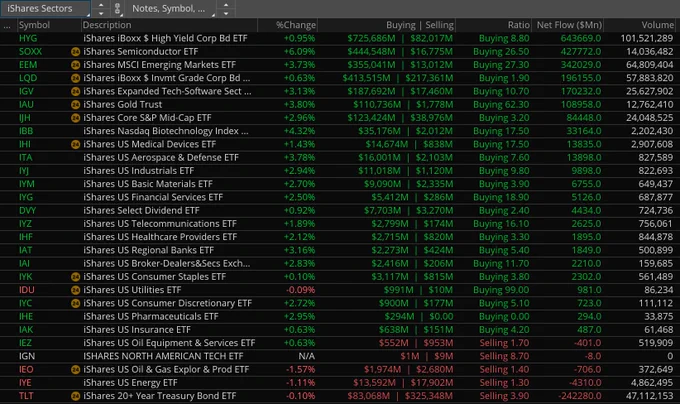680x404 pixels.
Task: Click the 24-hour badge on the IEO row
Action: point(75,370)
